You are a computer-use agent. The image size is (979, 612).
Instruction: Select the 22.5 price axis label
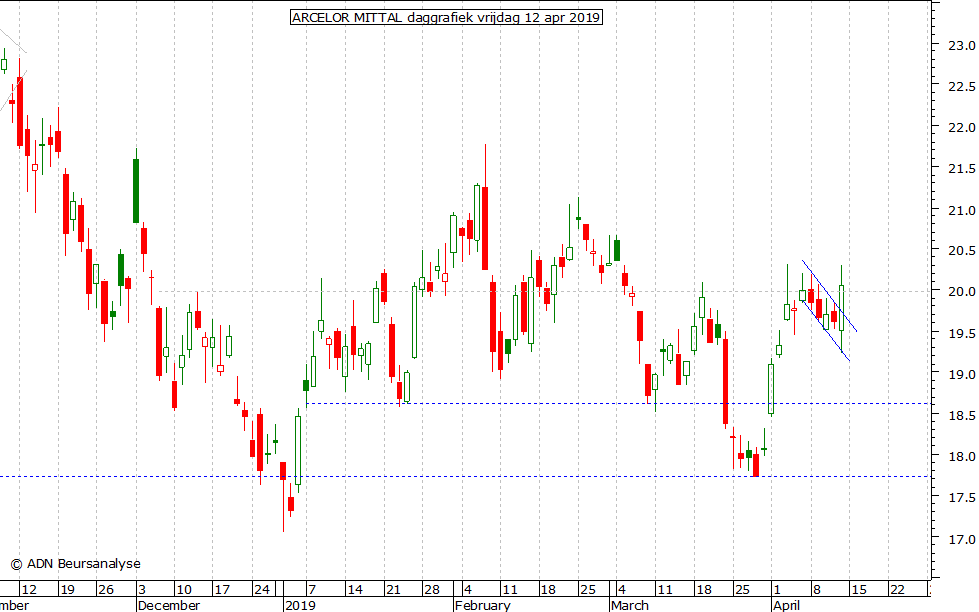[962, 87]
